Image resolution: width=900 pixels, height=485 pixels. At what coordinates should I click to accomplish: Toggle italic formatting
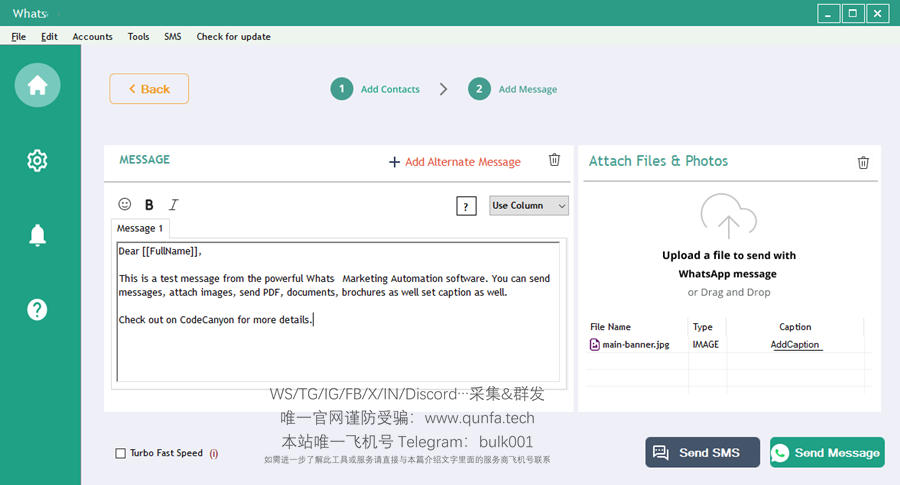[x=173, y=205]
